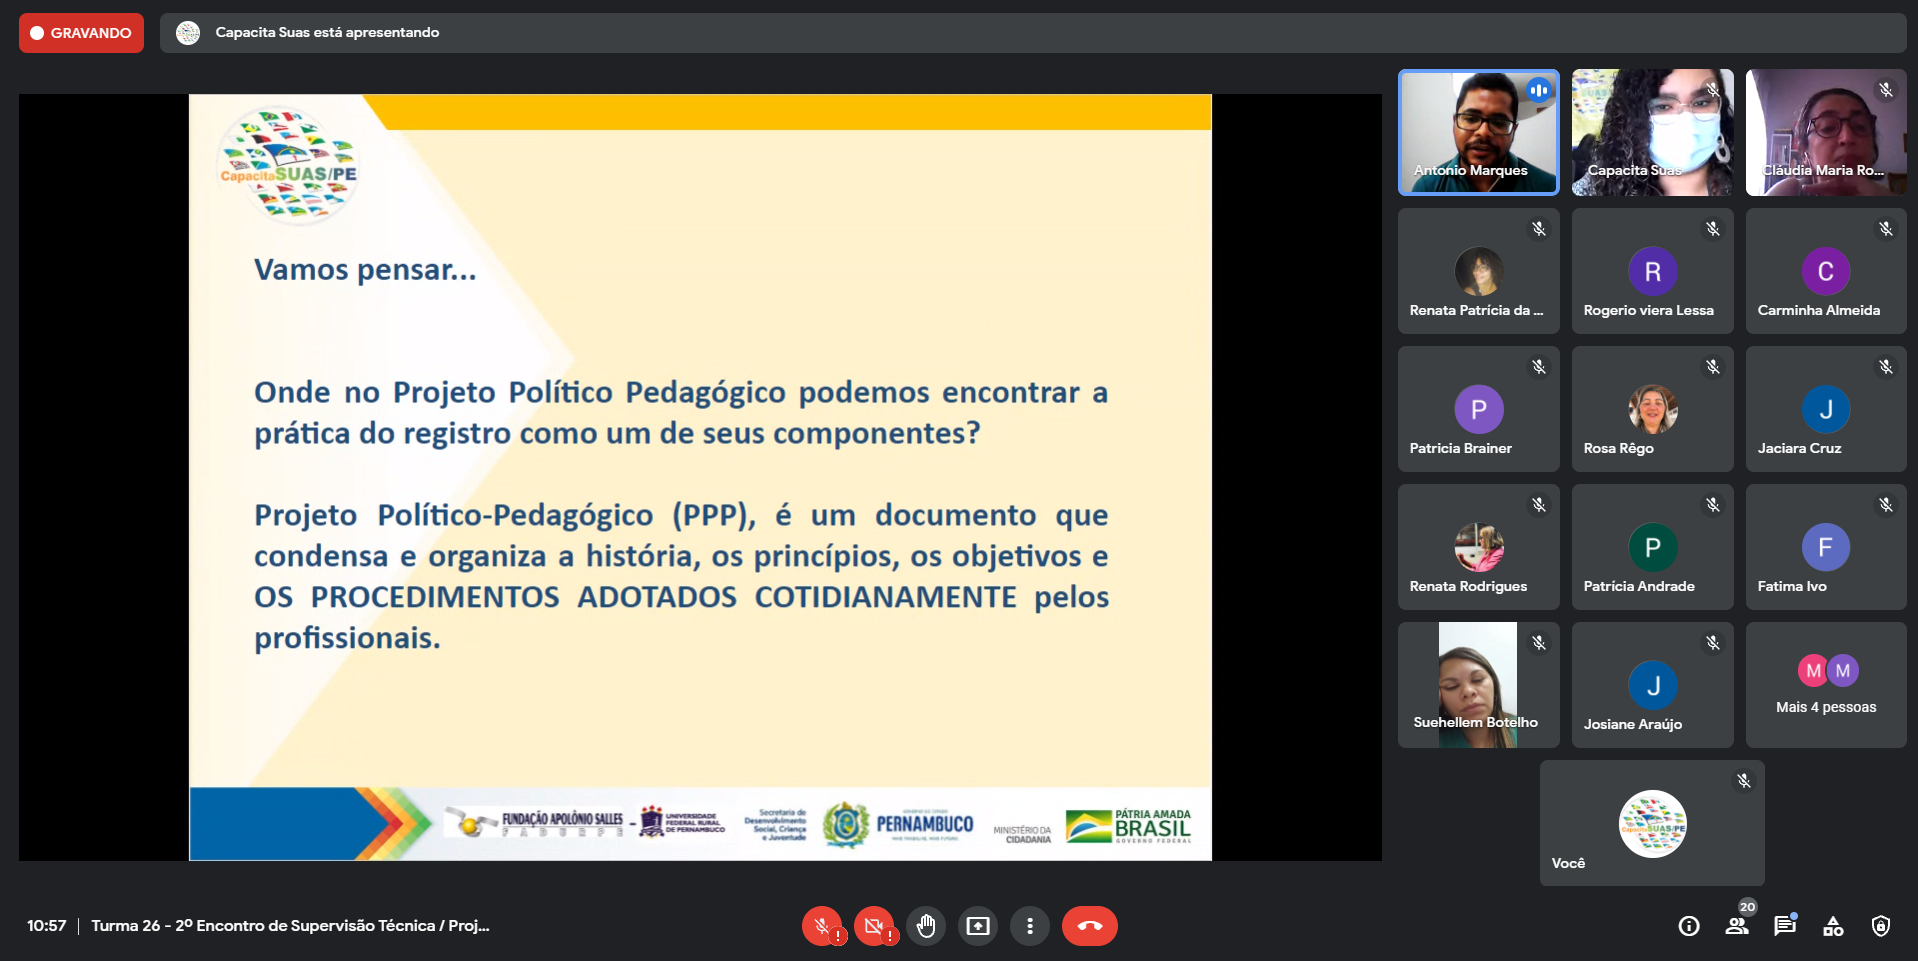Image resolution: width=1918 pixels, height=961 pixels.
Task: Open the activities icon
Action: click(1833, 926)
